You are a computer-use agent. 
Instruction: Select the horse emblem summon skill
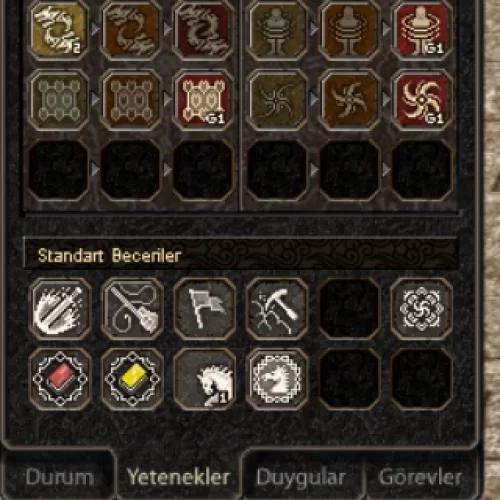(277, 379)
